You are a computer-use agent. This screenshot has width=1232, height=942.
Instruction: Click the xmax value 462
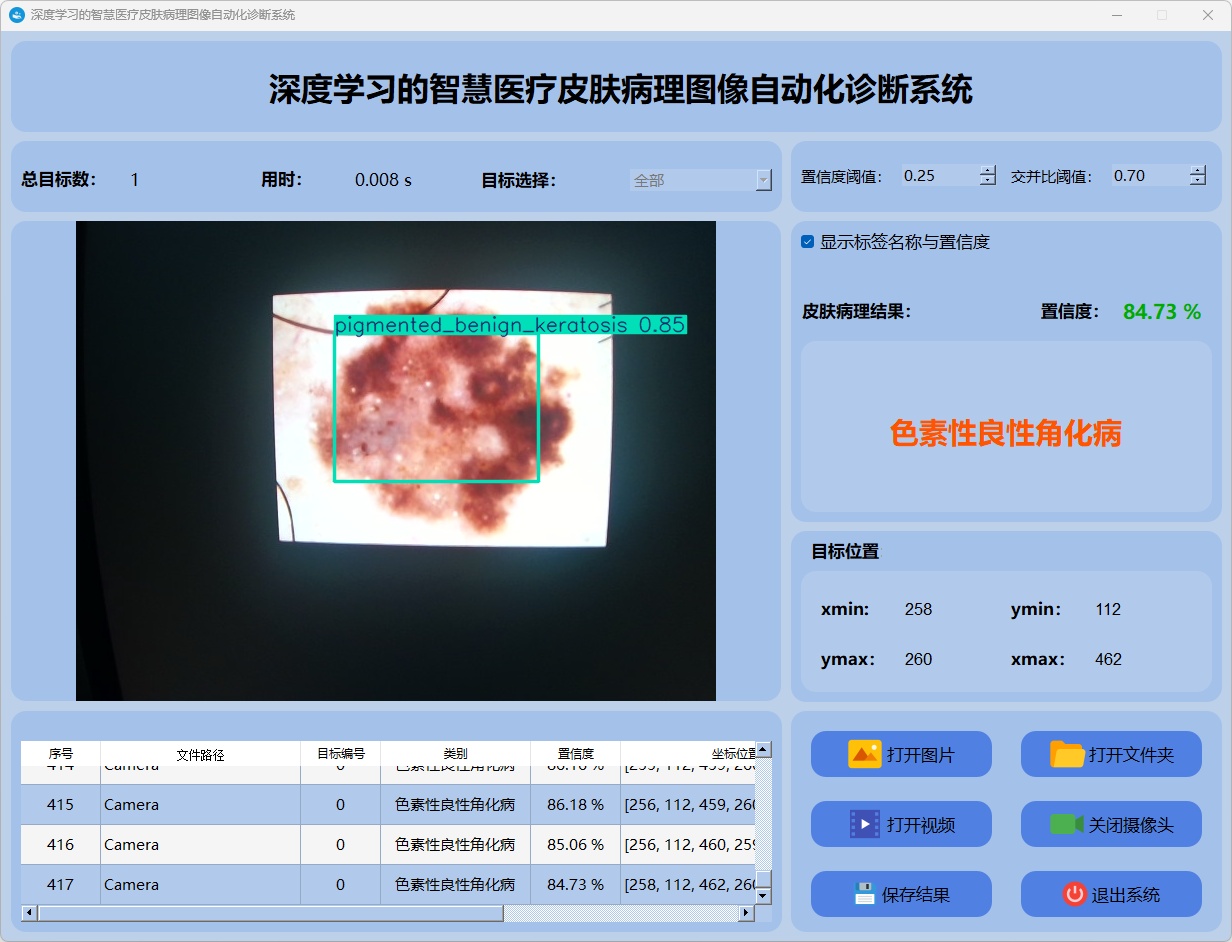coord(1108,659)
